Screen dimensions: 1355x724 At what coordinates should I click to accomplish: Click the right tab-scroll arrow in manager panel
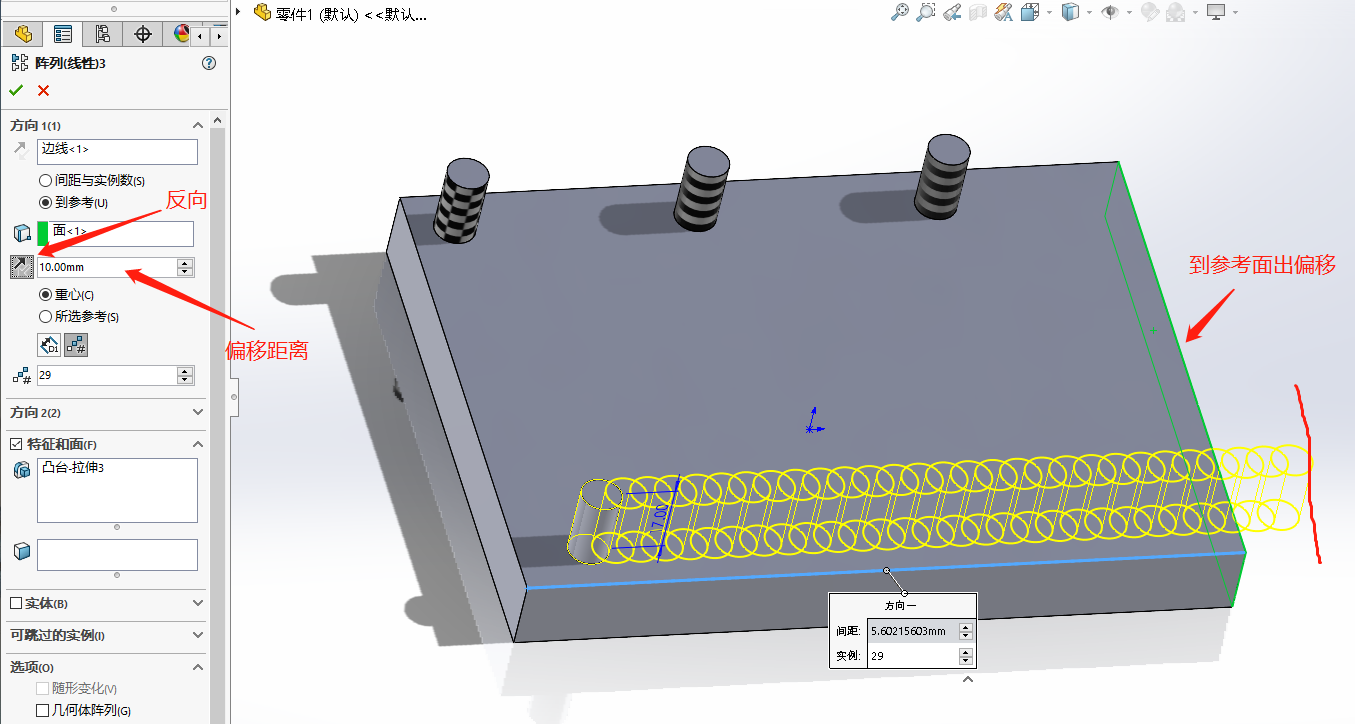[218, 35]
